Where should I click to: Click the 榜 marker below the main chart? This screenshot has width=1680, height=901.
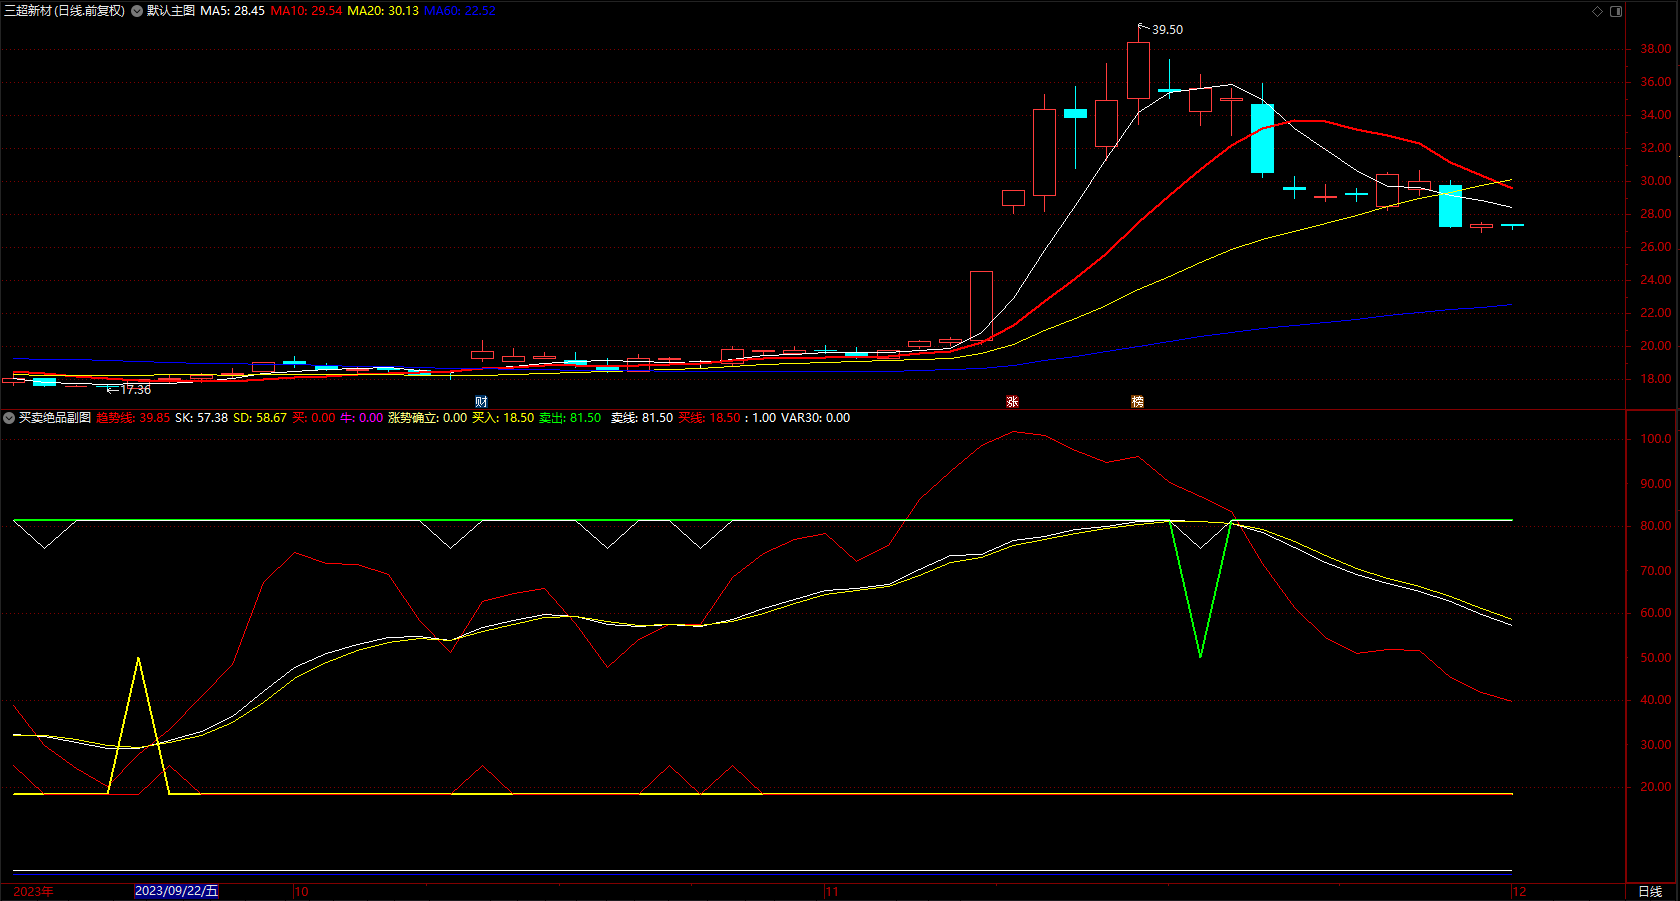click(1137, 402)
